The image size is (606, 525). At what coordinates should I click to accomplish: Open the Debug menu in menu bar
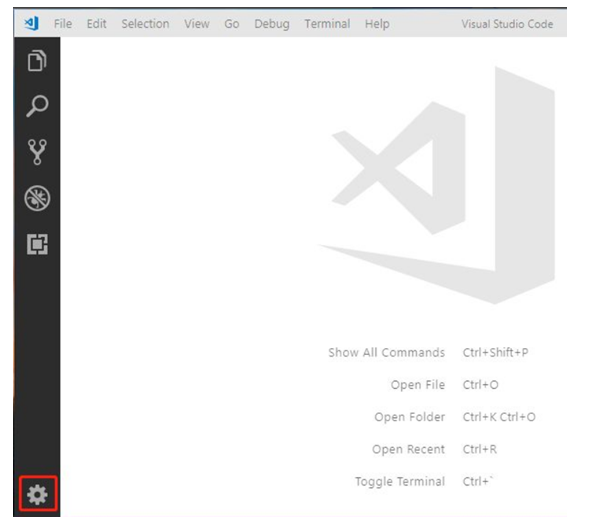point(271,24)
